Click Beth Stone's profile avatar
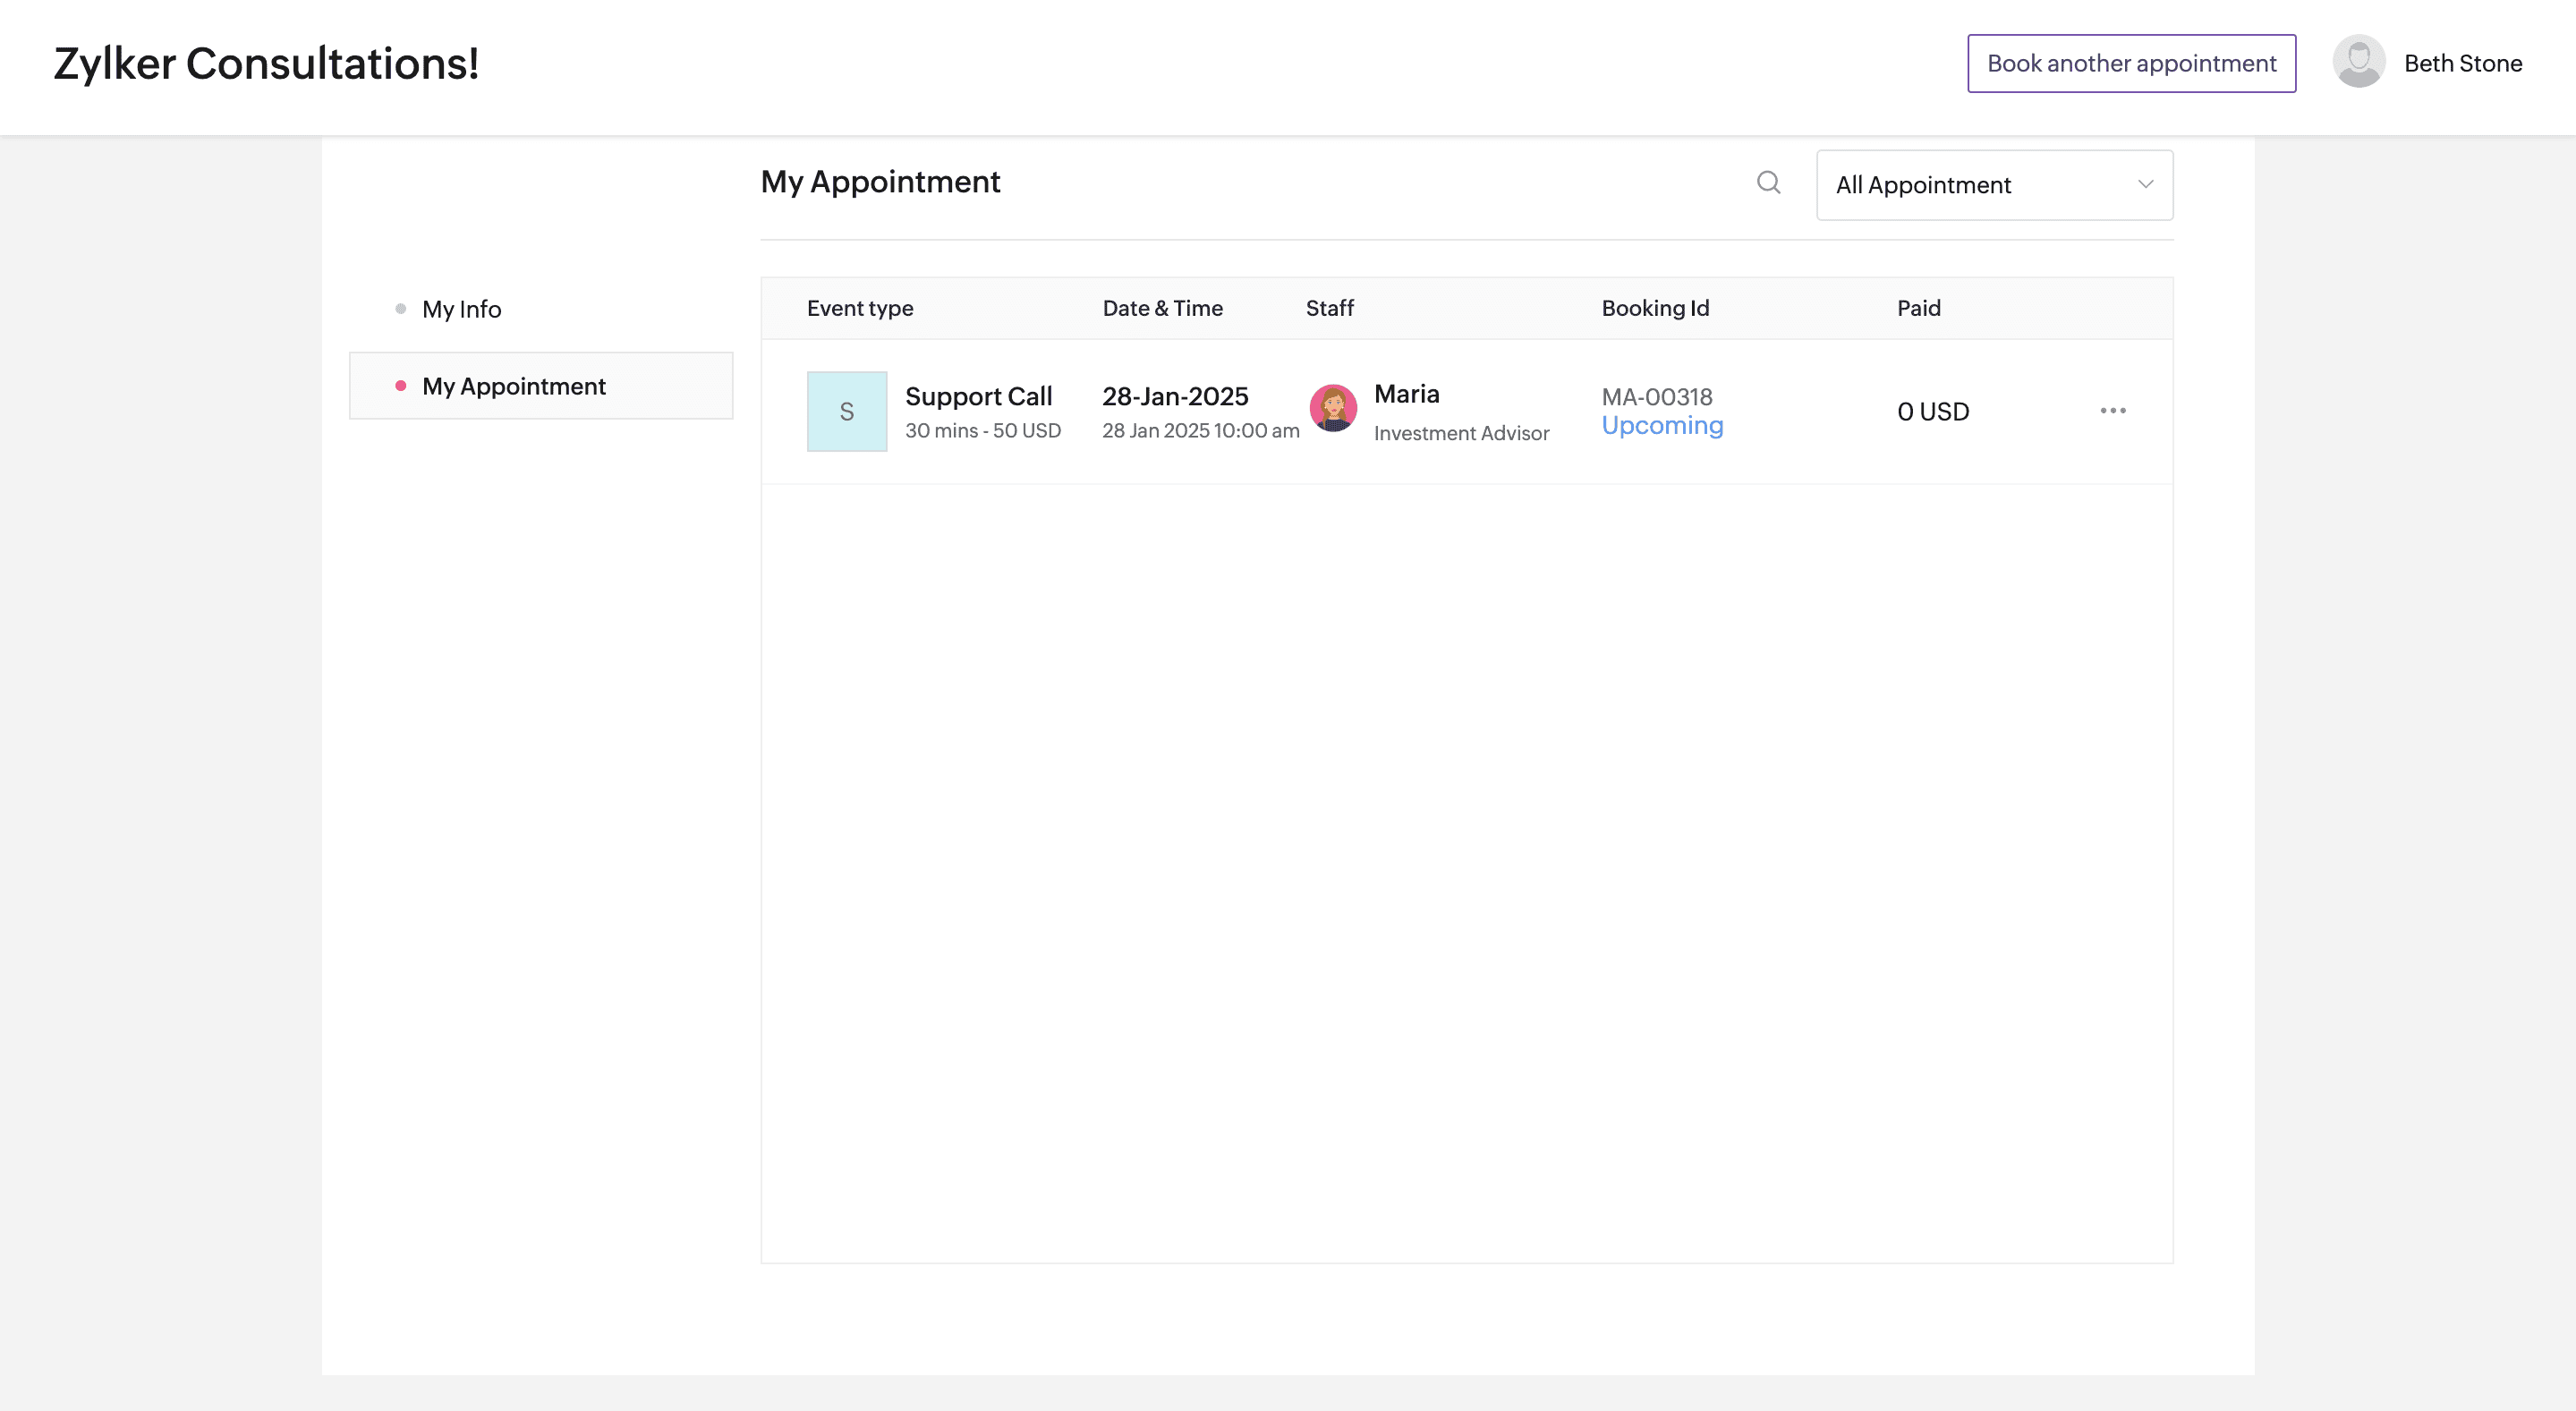 2358,62
